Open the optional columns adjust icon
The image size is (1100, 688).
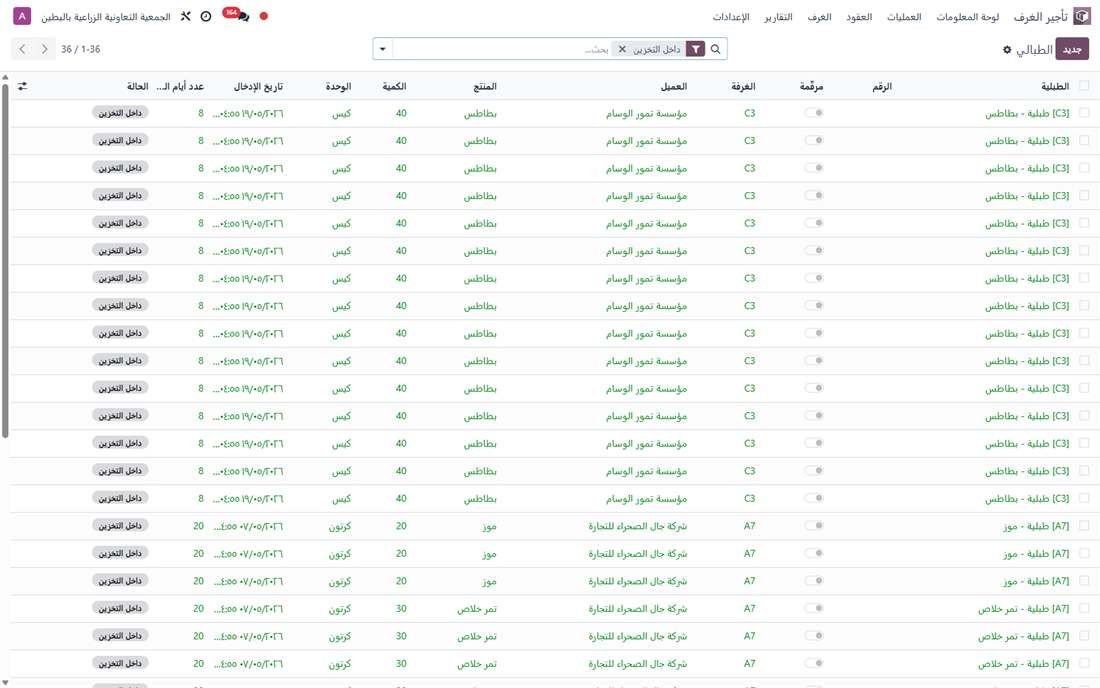tap(22, 86)
